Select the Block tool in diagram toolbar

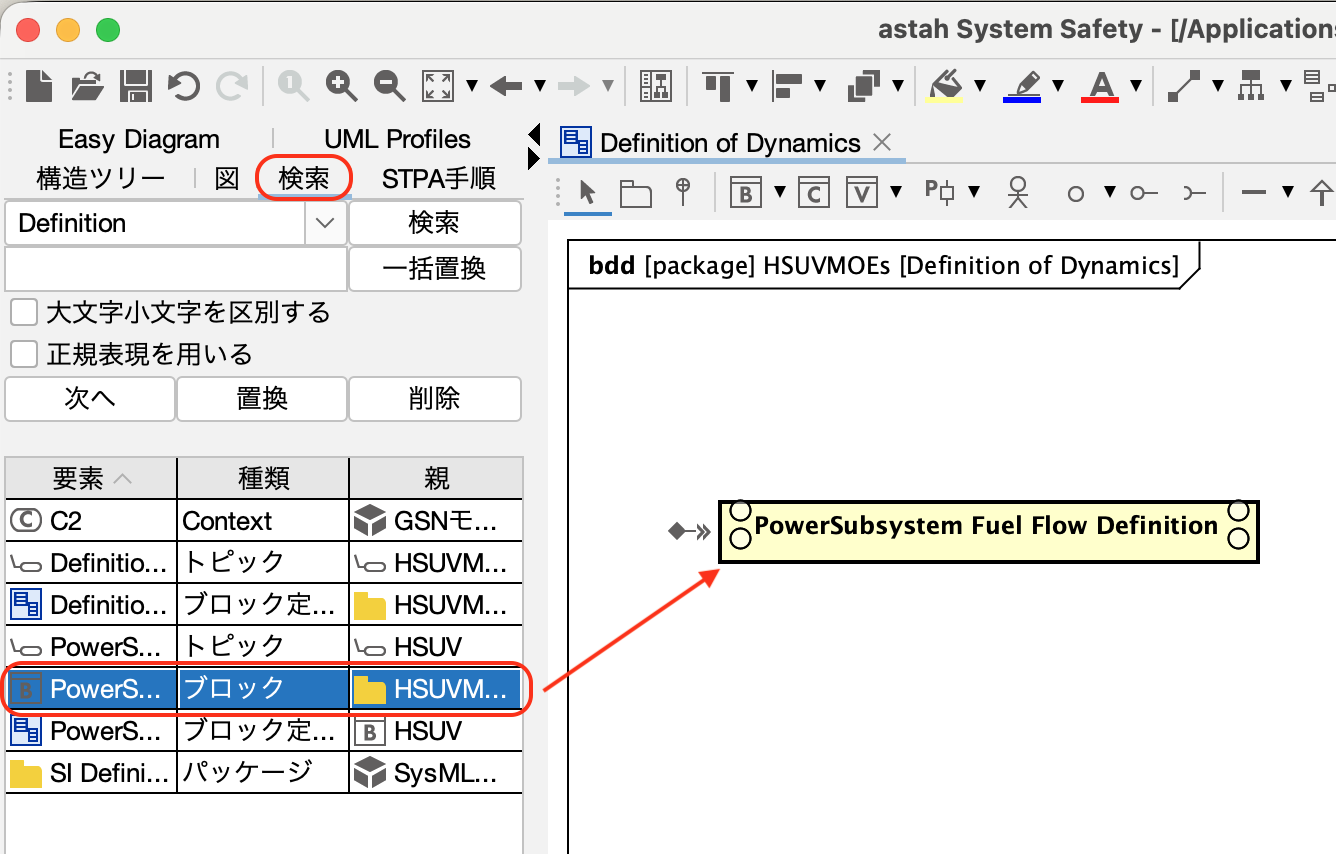745,192
